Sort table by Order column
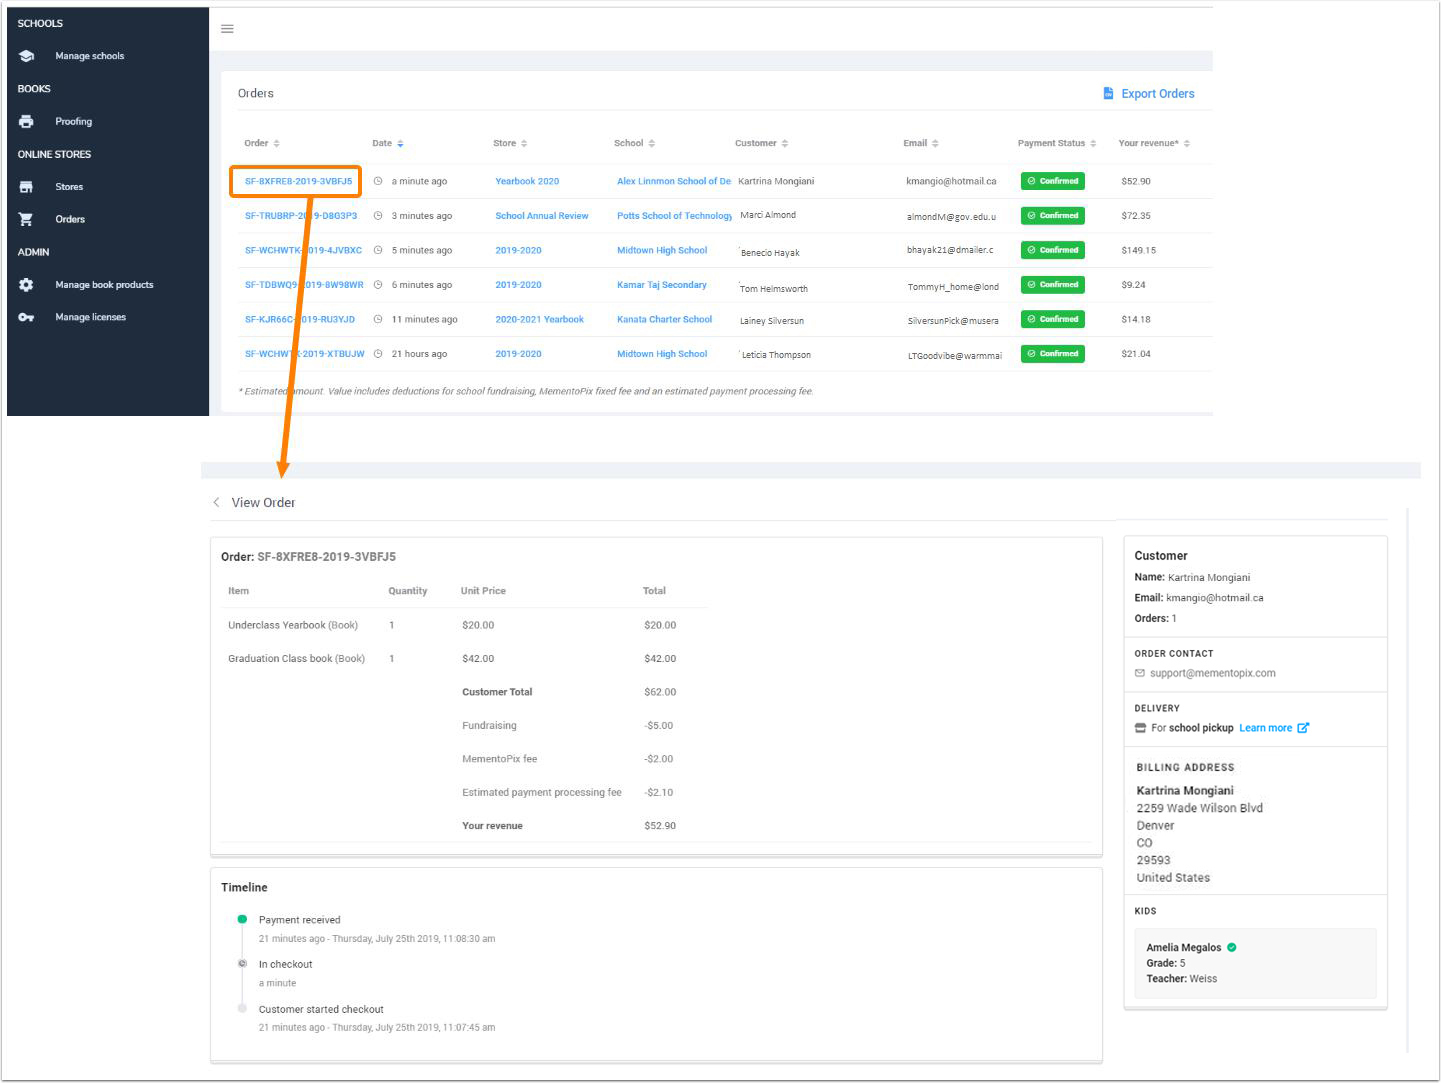Screen dimensions: 1441x1083 (x=262, y=143)
